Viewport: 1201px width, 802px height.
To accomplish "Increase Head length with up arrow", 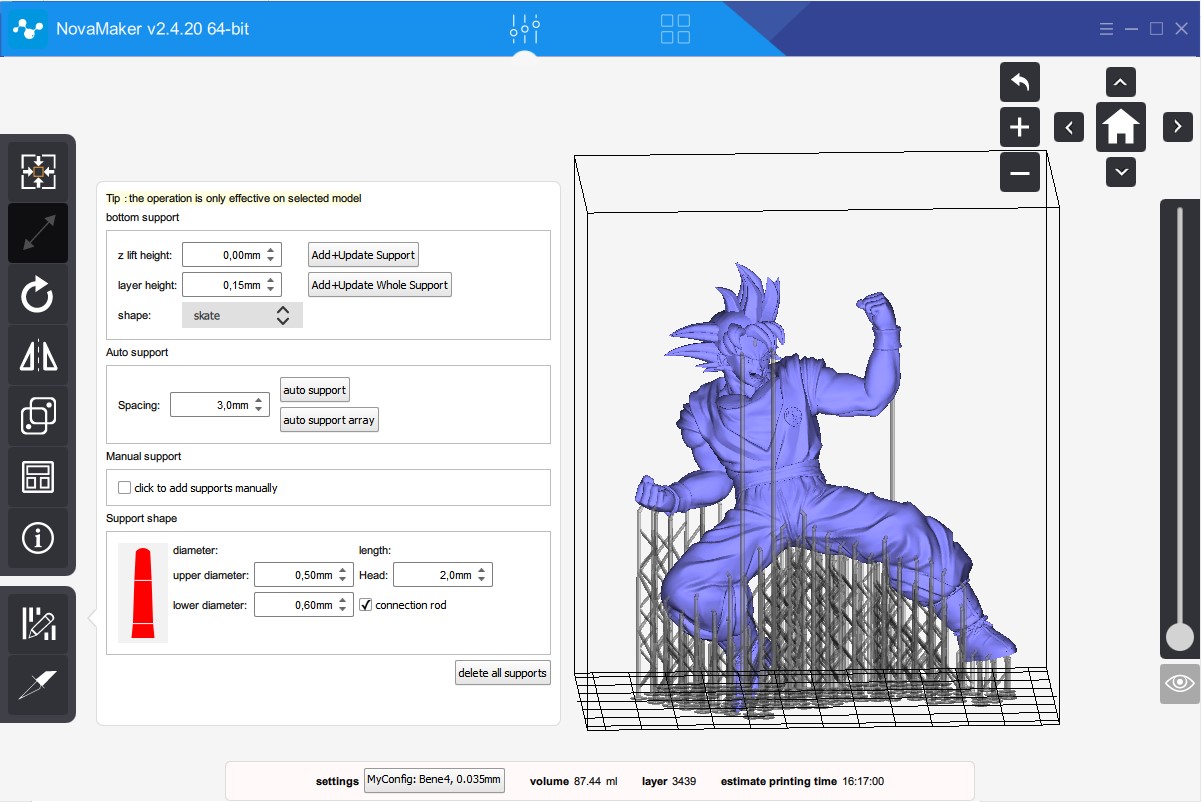I will pos(483,570).
